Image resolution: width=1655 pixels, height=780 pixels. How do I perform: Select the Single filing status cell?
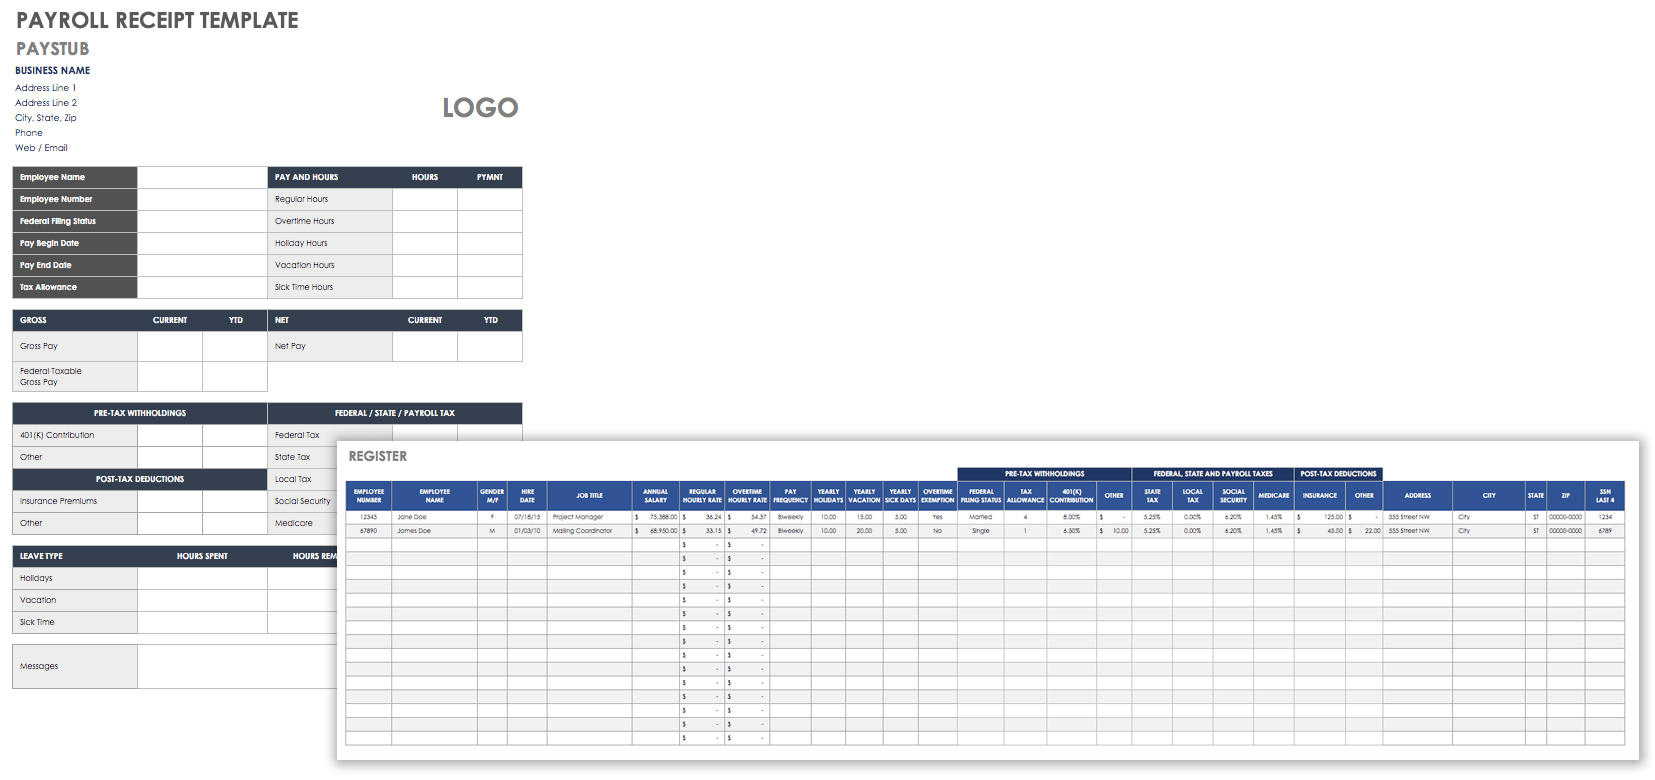(981, 531)
